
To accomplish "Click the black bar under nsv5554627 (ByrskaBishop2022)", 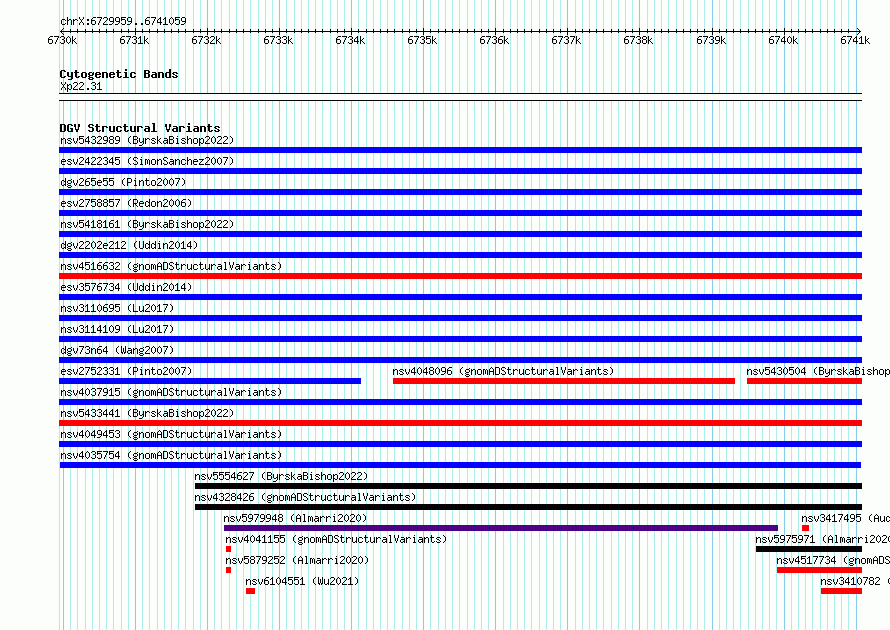I will click(x=528, y=486).
